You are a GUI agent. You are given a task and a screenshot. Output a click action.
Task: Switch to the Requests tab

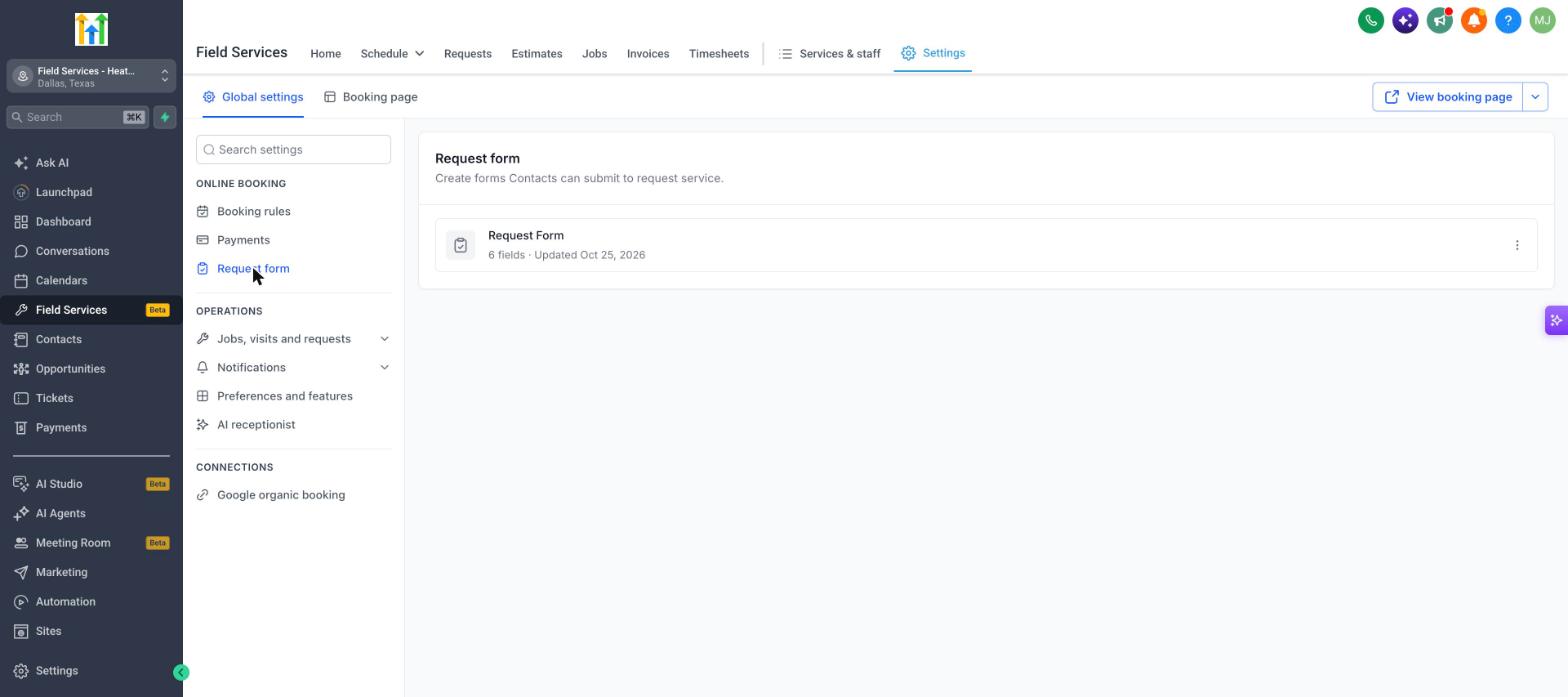467,53
